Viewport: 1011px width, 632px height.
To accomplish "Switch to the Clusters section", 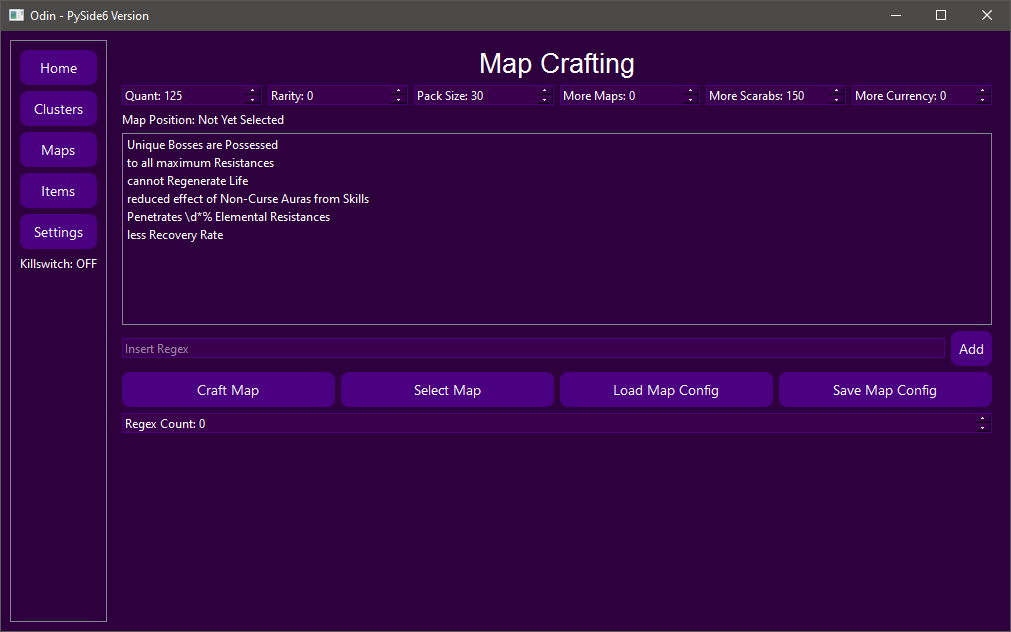I will (58, 108).
